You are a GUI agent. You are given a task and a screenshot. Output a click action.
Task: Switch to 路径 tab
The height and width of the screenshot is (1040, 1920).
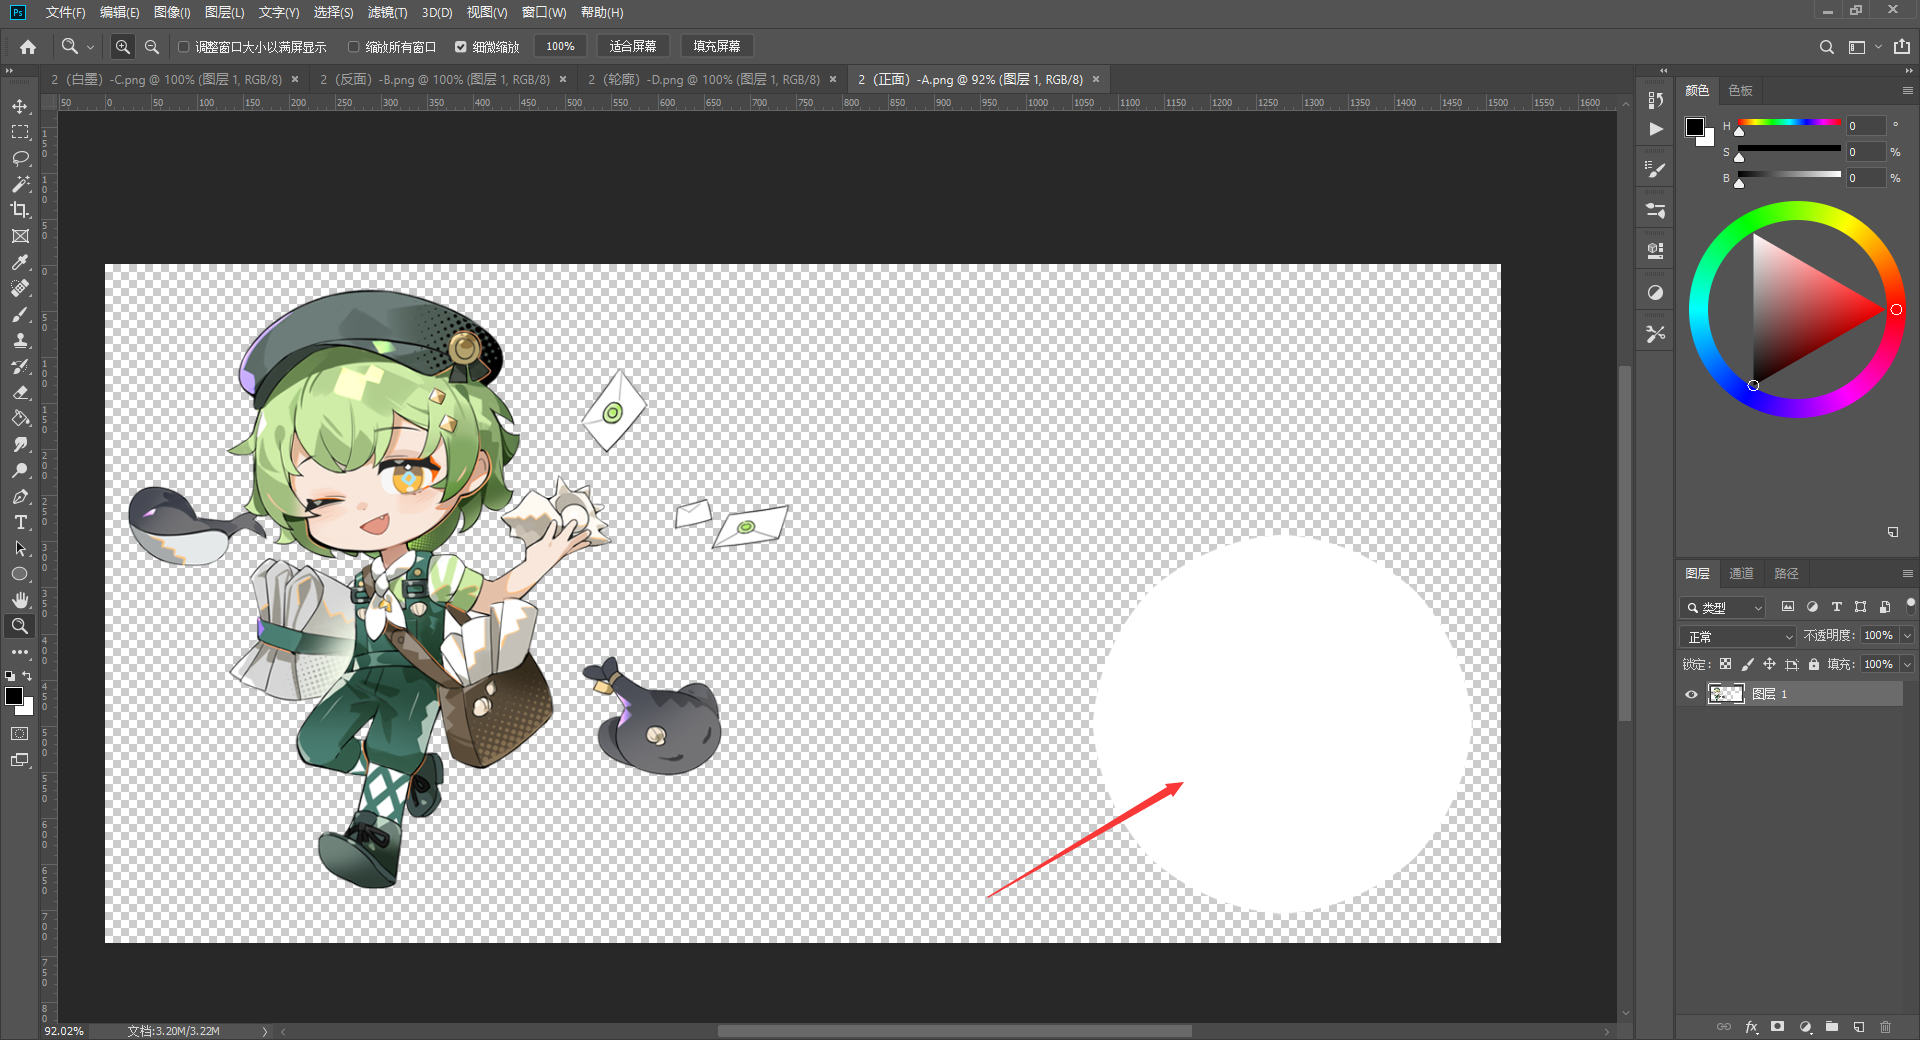(1786, 573)
